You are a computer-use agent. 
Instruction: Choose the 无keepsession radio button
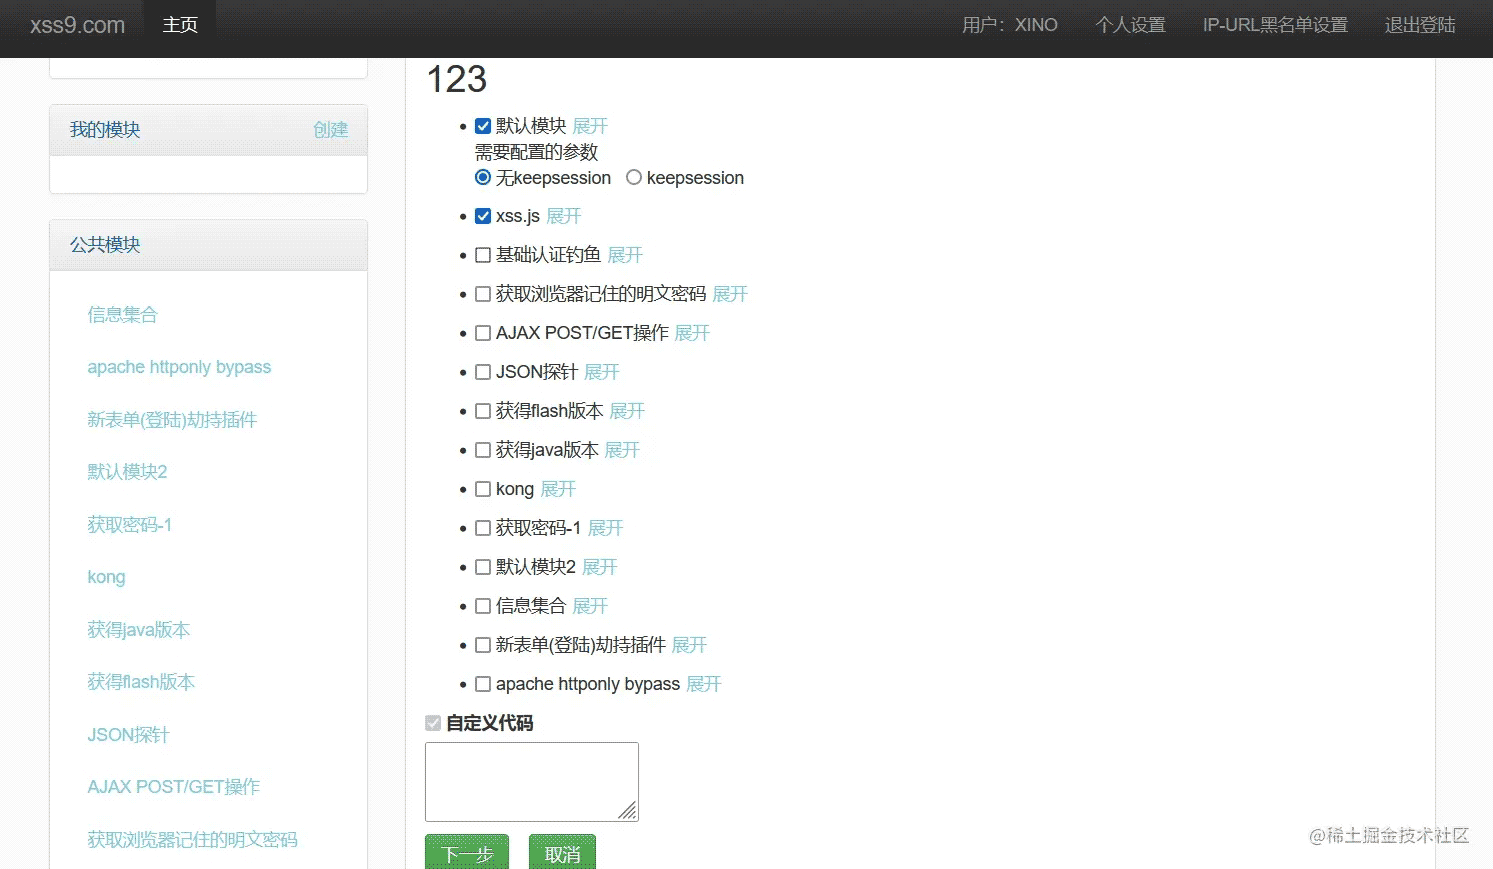click(483, 178)
